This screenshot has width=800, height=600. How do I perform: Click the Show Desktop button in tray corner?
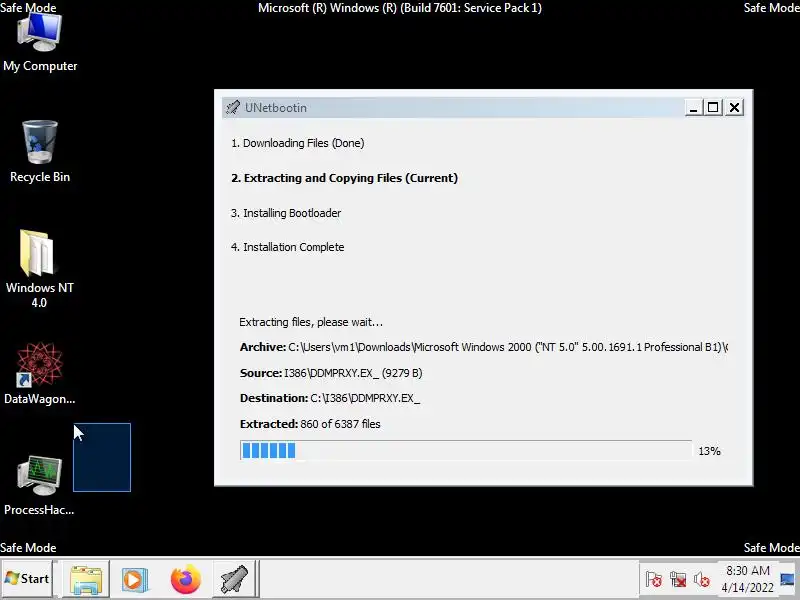pos(787,579)
